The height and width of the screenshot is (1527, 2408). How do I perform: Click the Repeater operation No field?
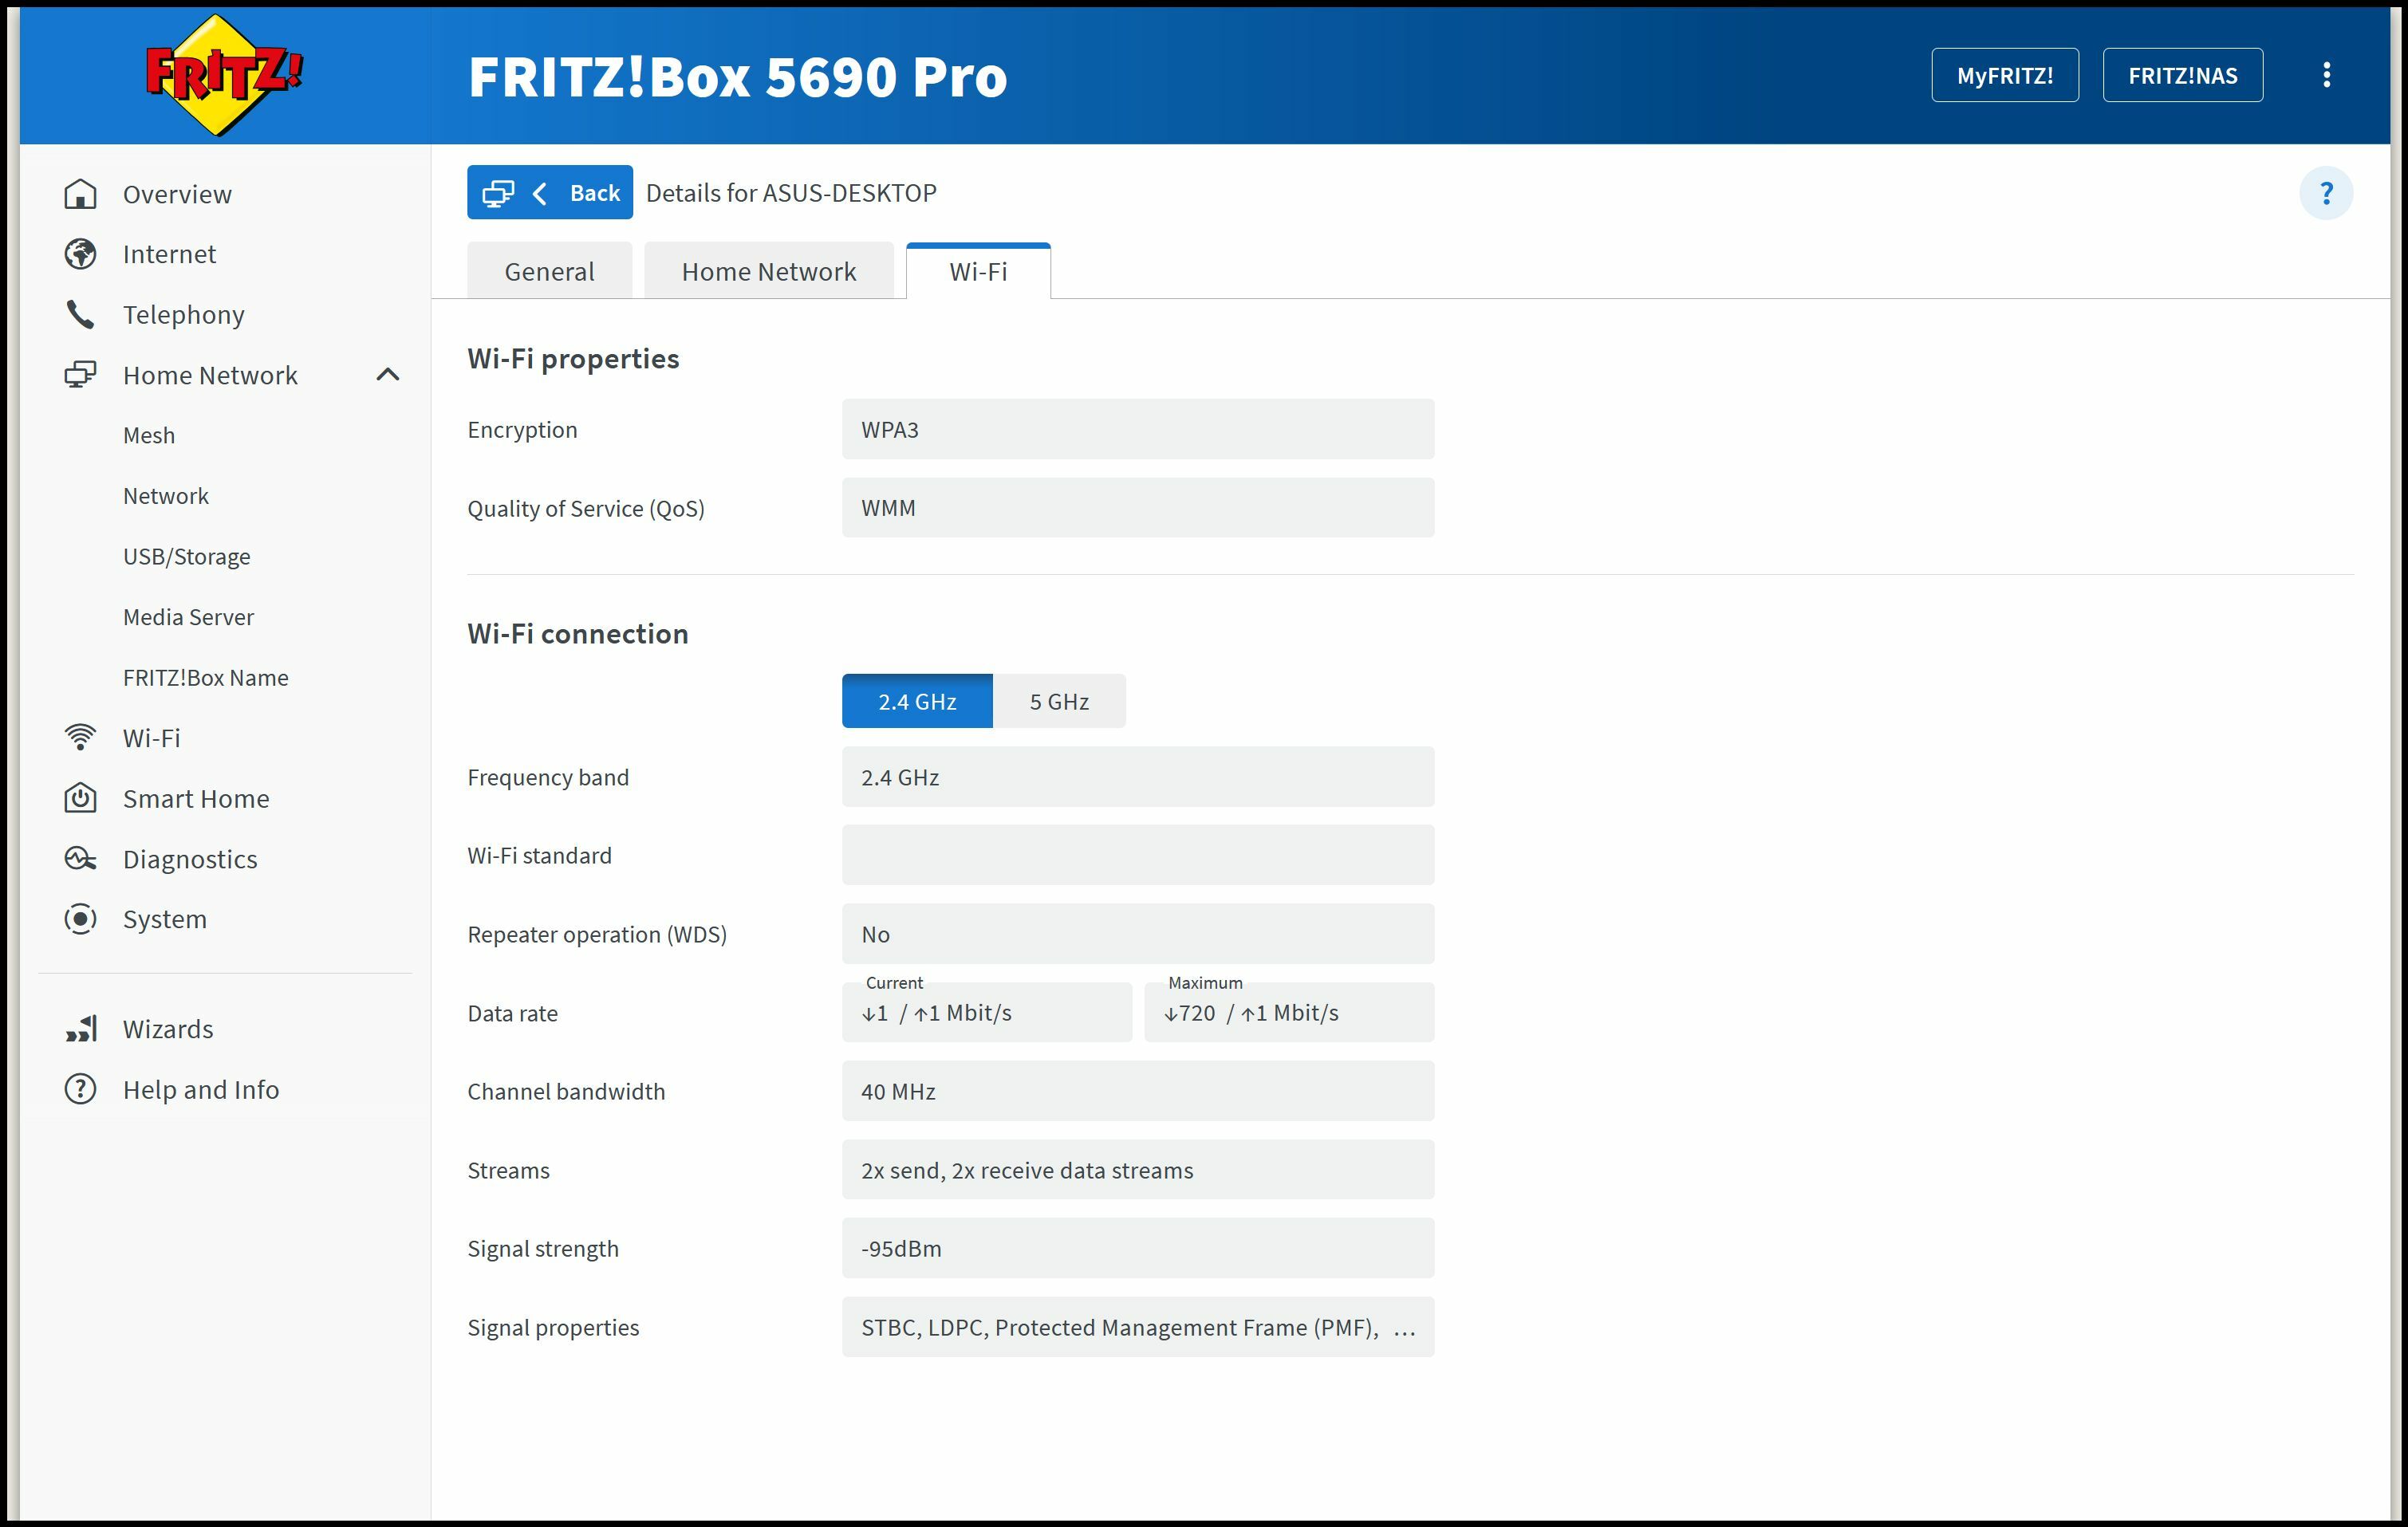tap(1138, 934)
